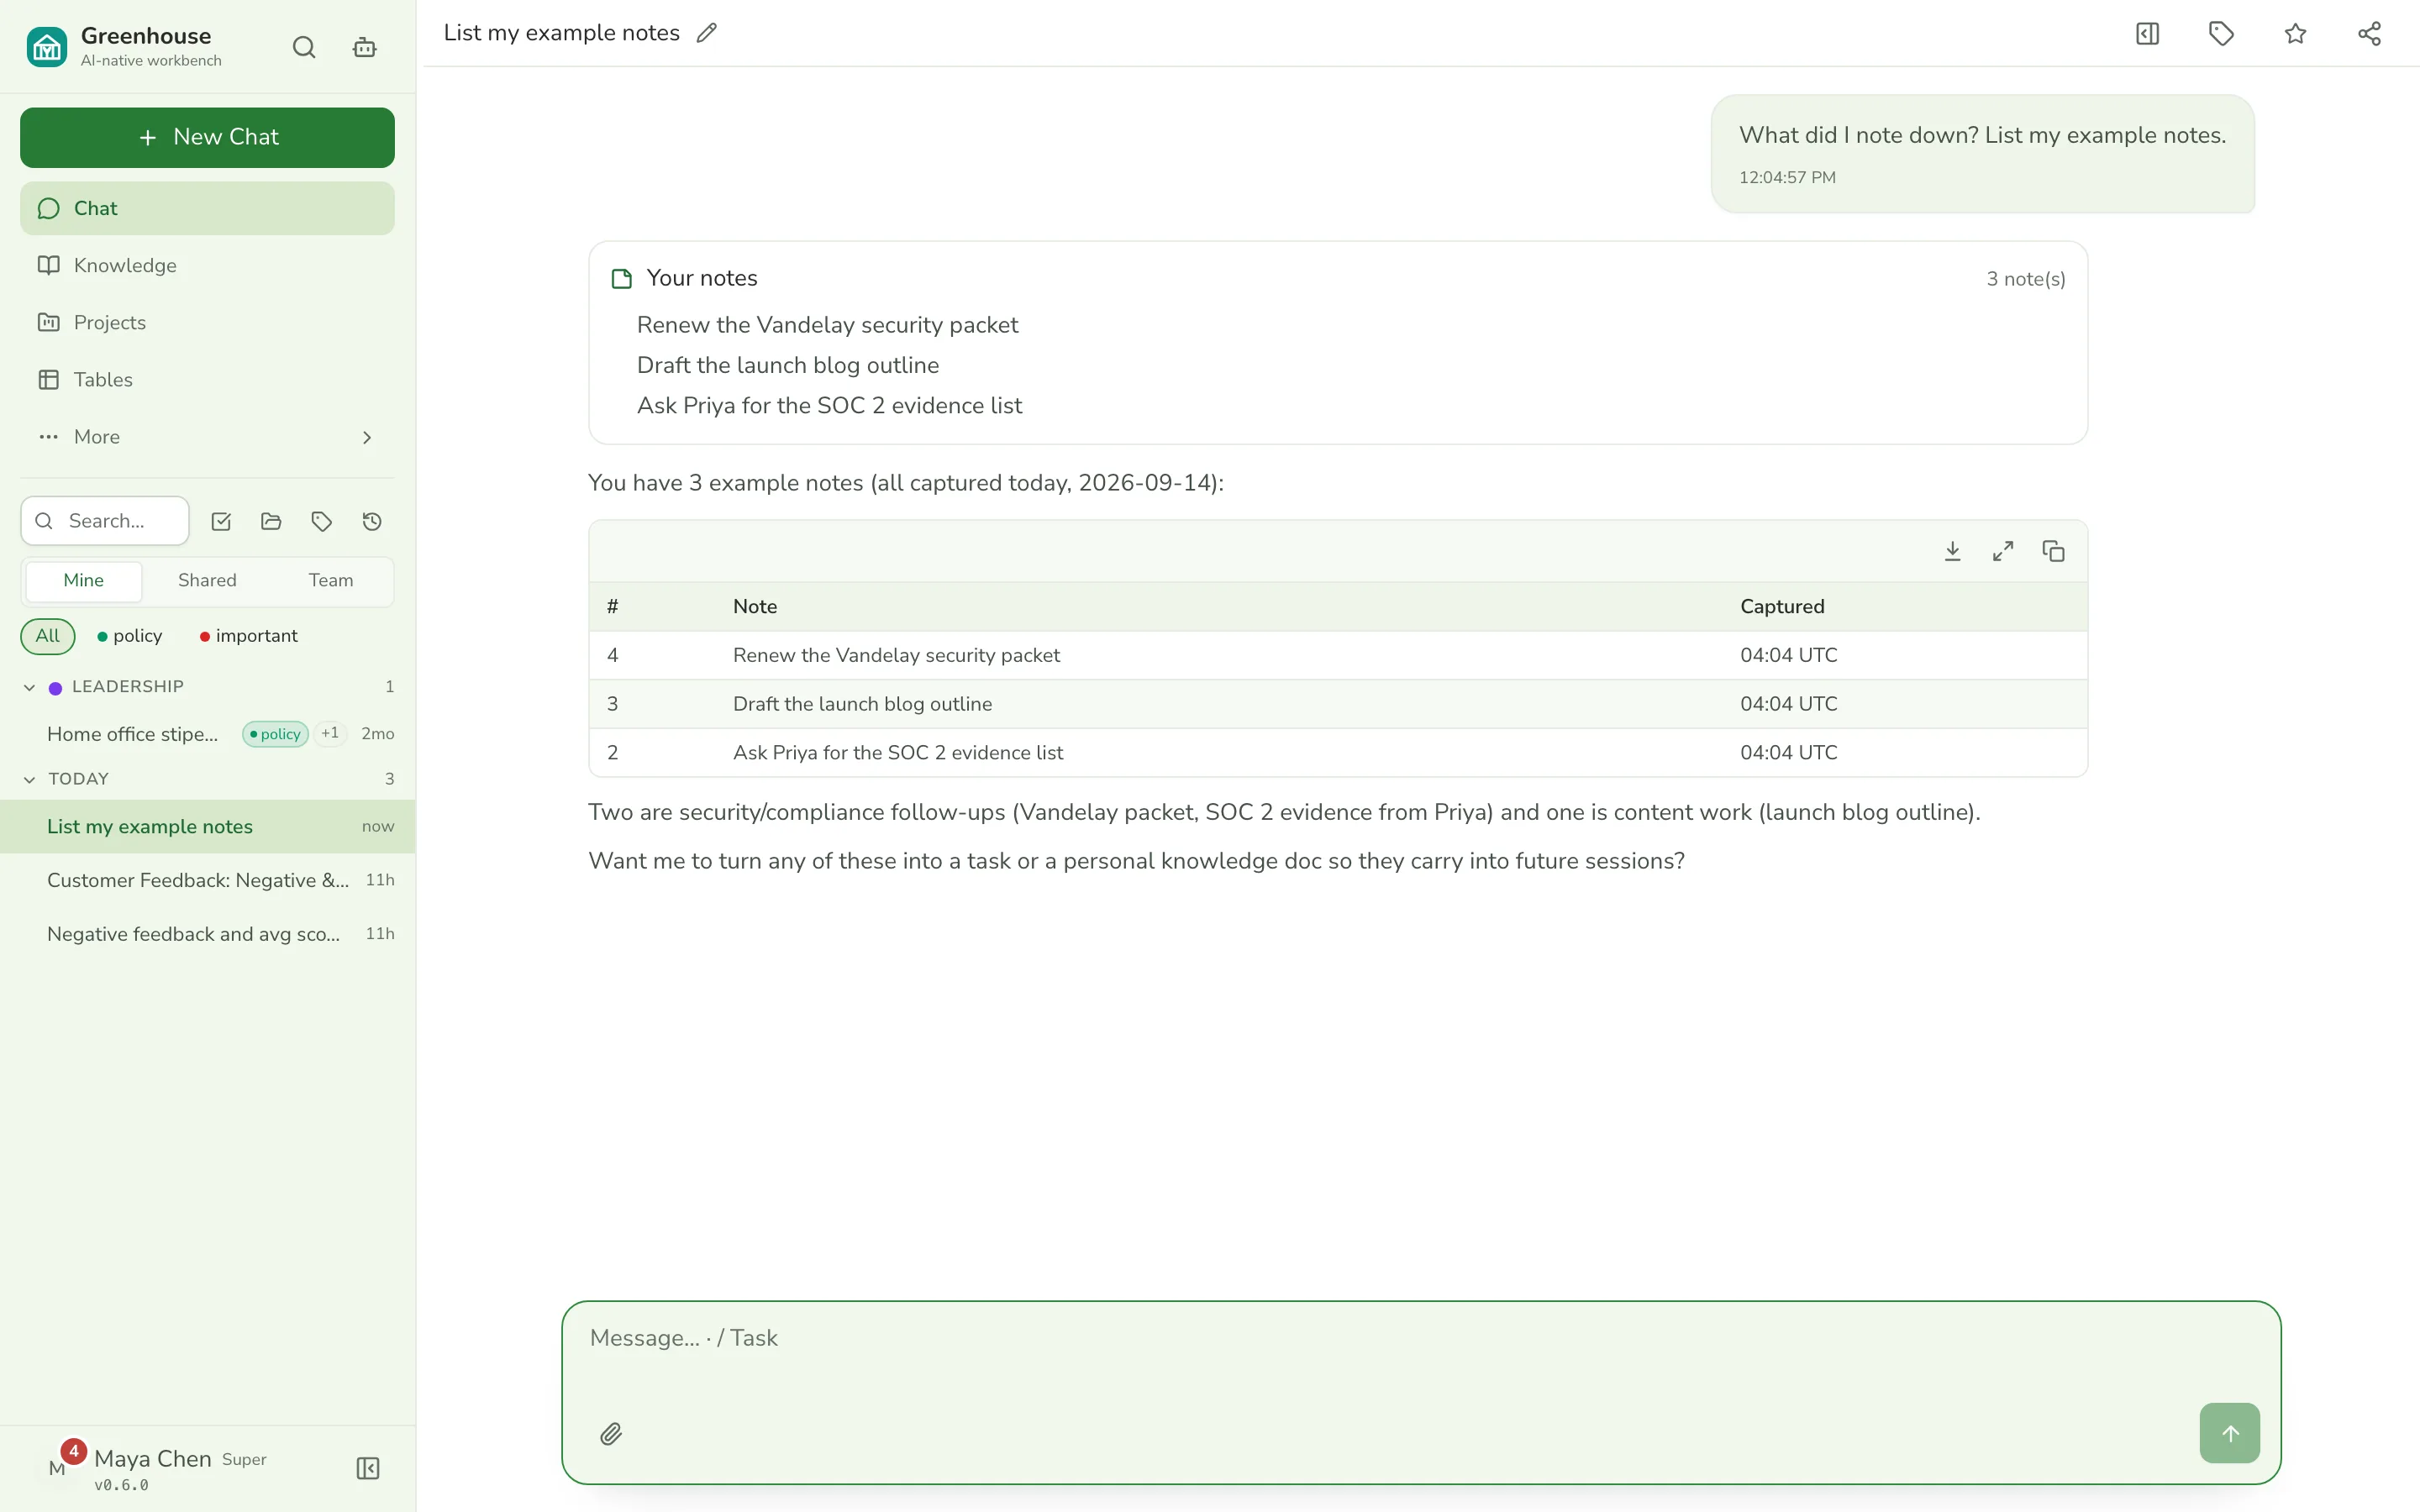Open chat history clock icon
Viewport: 2420px width, 1512px height.
click(372, 521)
